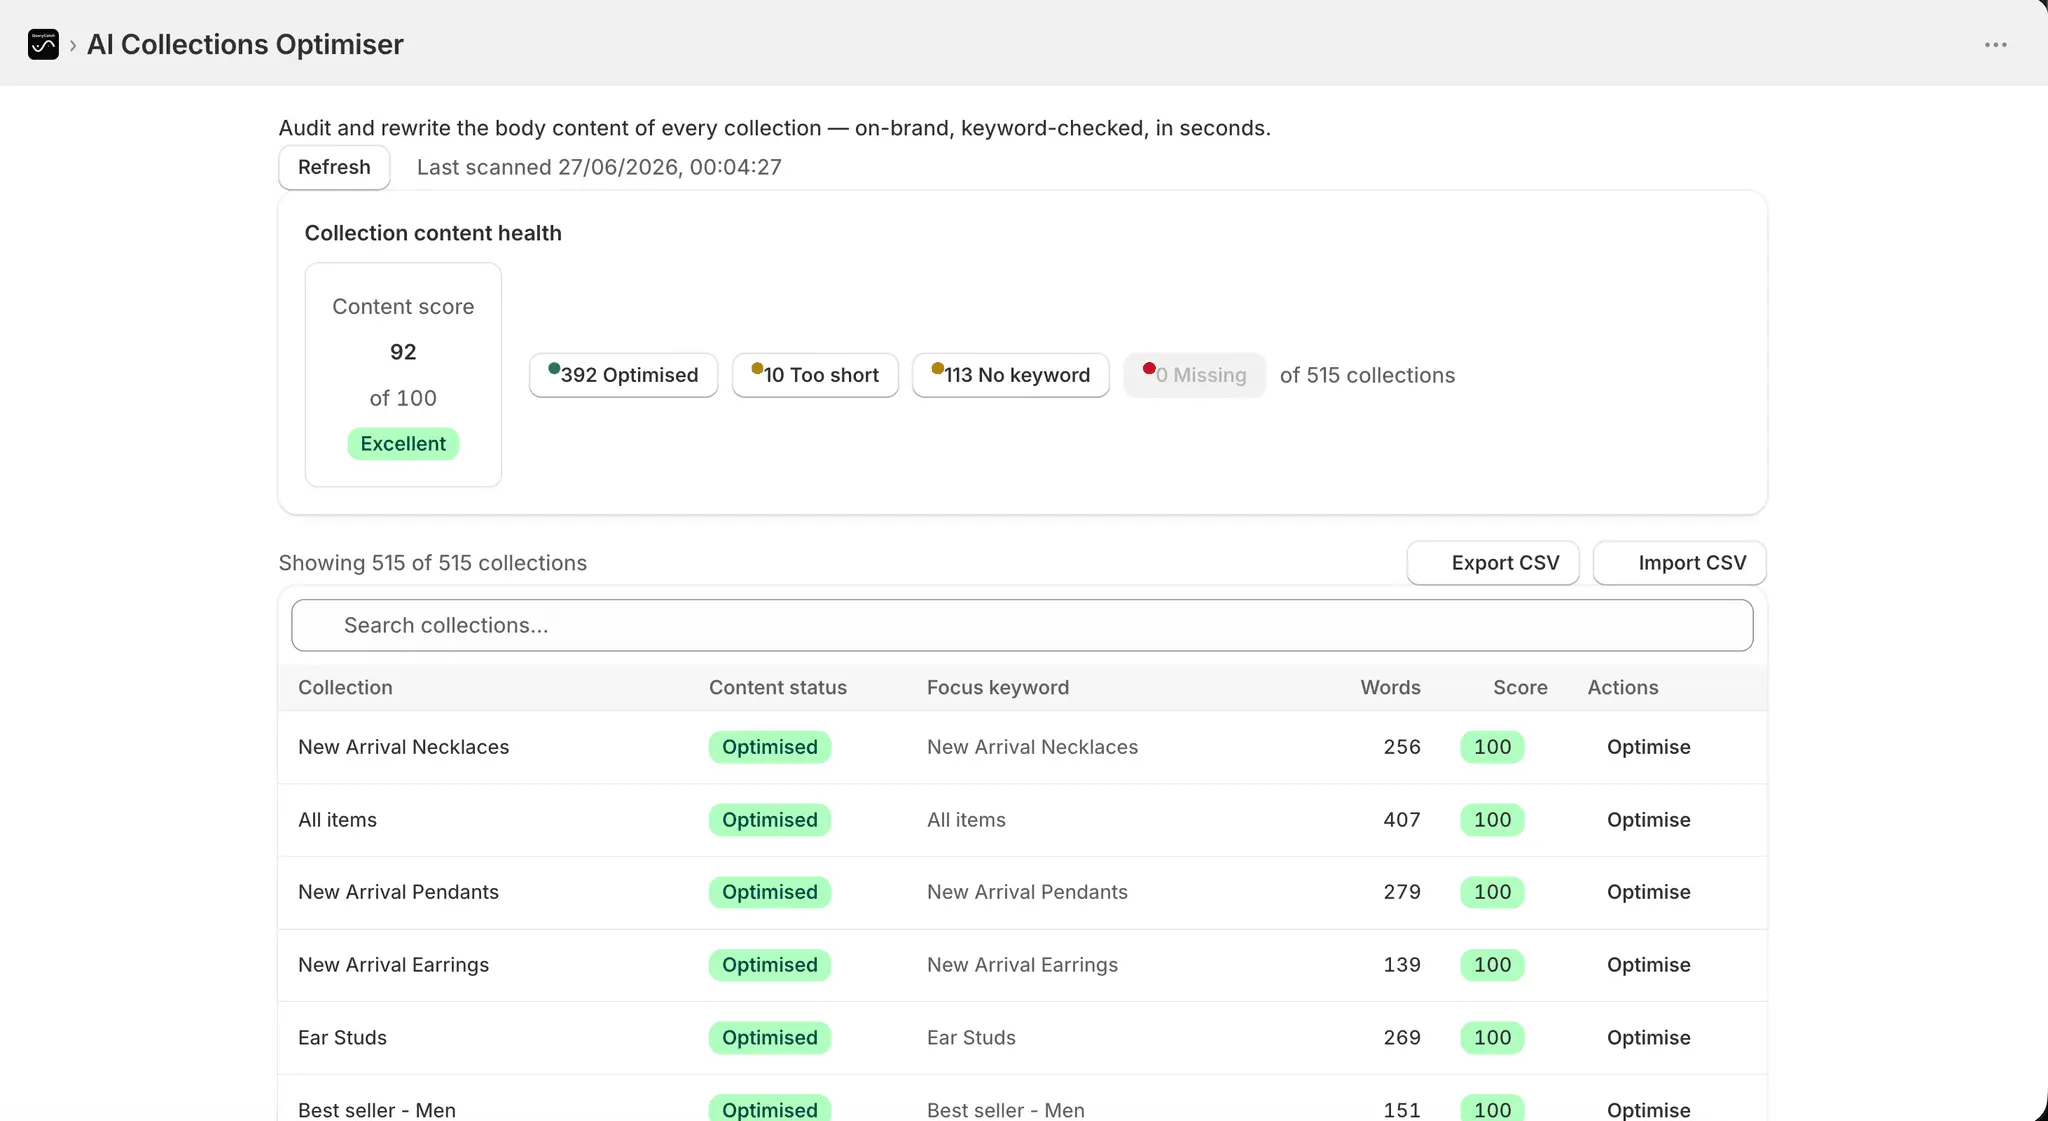The image size is (2048, 1121).
Task: Click the word count 279
Action: pos(1402,892)
